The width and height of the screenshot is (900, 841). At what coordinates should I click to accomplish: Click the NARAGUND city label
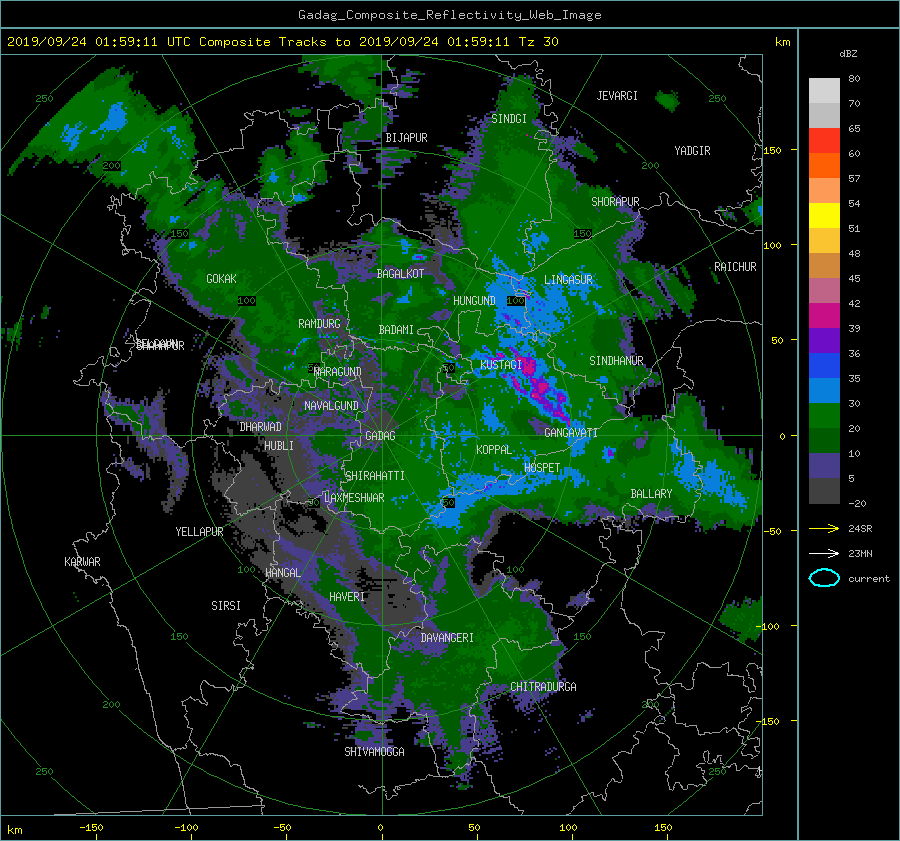(x=338, y=372)
